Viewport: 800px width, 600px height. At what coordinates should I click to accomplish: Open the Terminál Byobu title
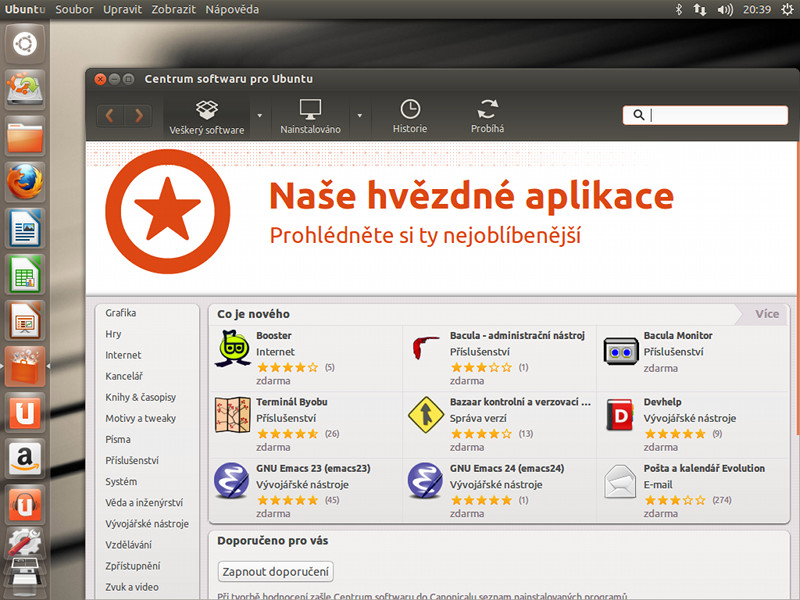tap(292, 402)
